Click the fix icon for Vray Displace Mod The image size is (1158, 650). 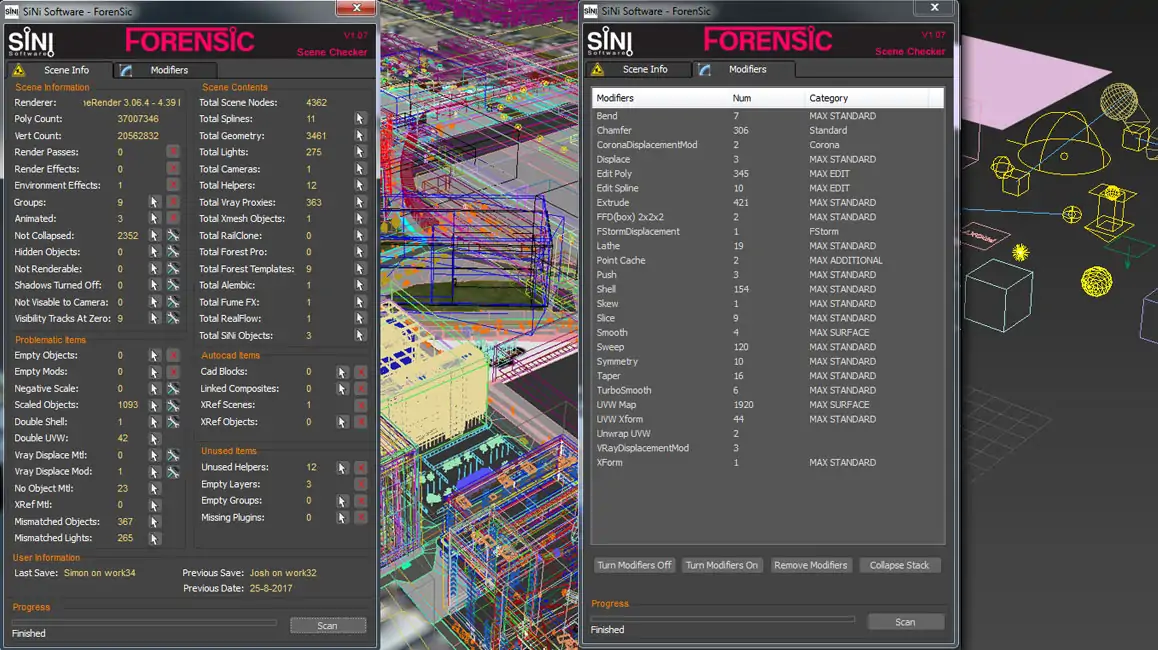coord(173,472)
